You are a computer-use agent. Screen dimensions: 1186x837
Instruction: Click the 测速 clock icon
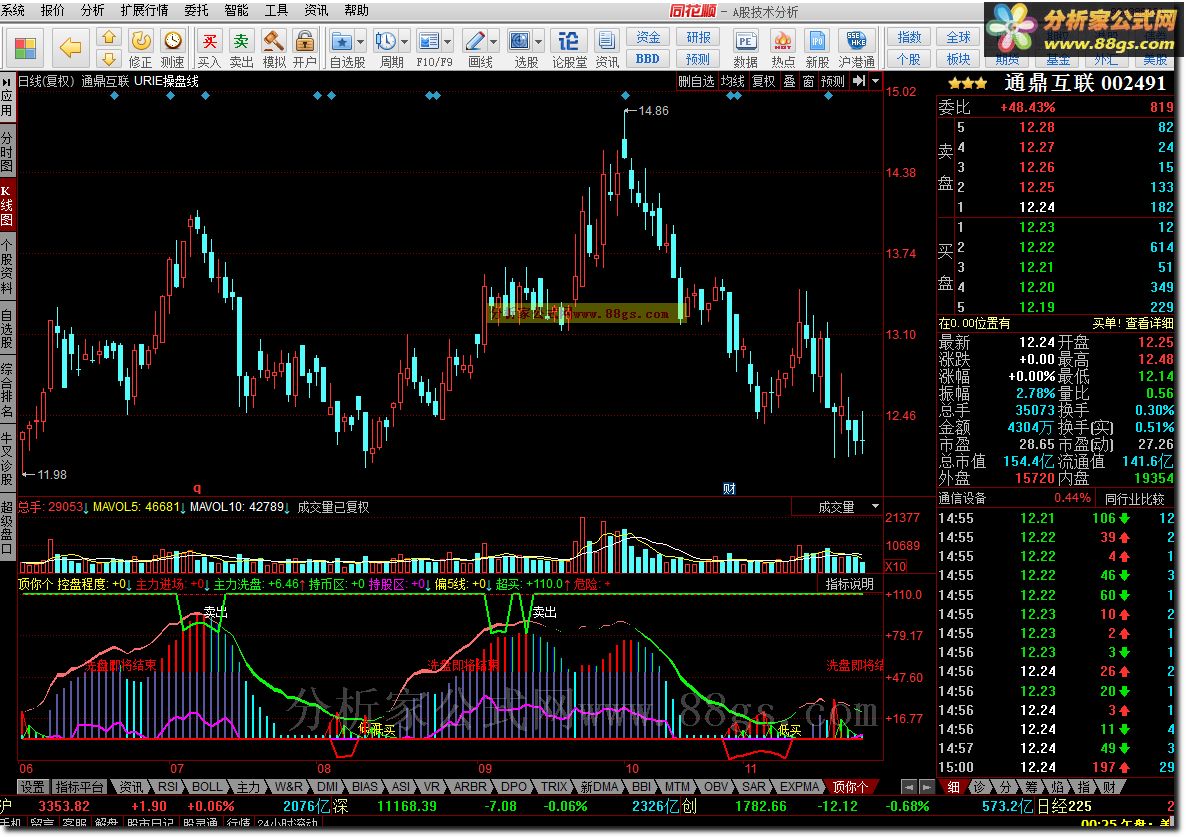tap(172, 41)
